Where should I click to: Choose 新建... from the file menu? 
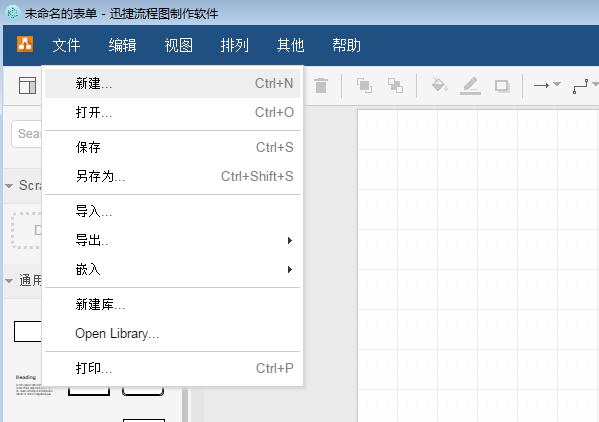pyautogui.click(x=172, y=83)
